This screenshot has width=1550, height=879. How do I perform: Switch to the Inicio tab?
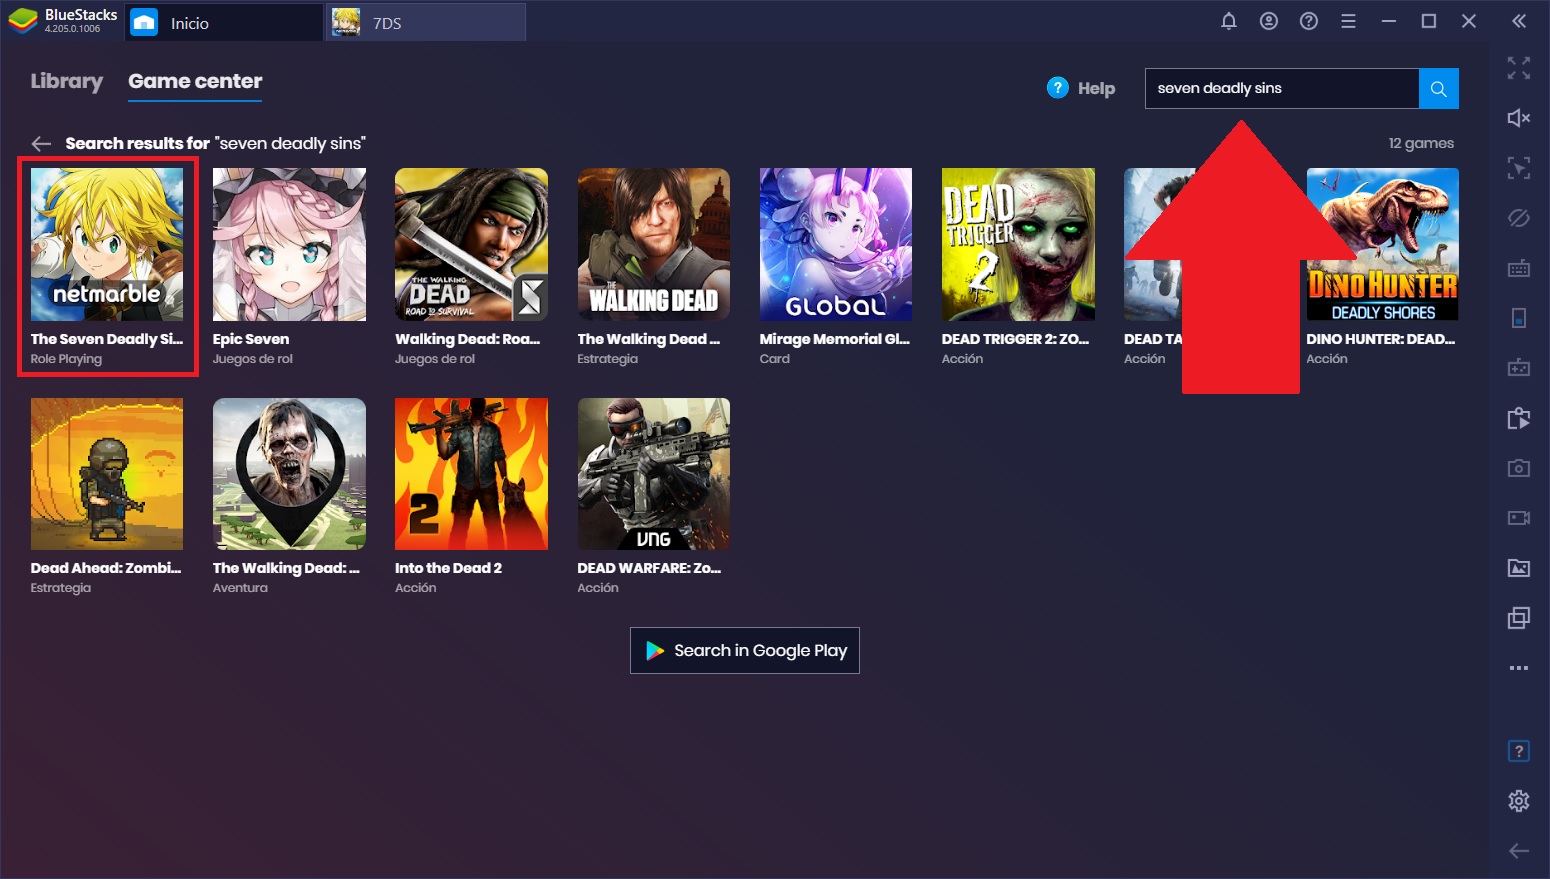(224, 22)
